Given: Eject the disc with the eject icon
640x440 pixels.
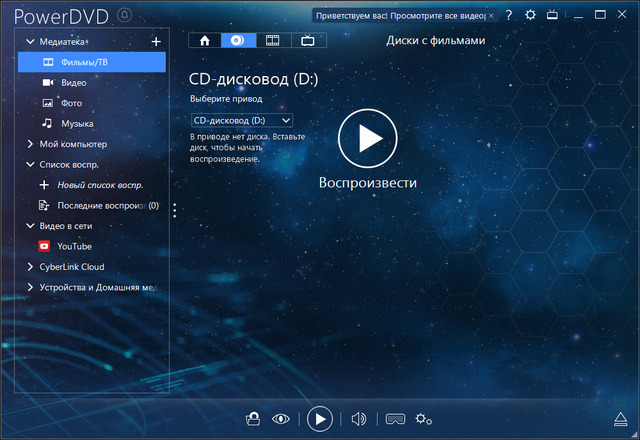Looking at the screenshot, I should click(618, 419).
